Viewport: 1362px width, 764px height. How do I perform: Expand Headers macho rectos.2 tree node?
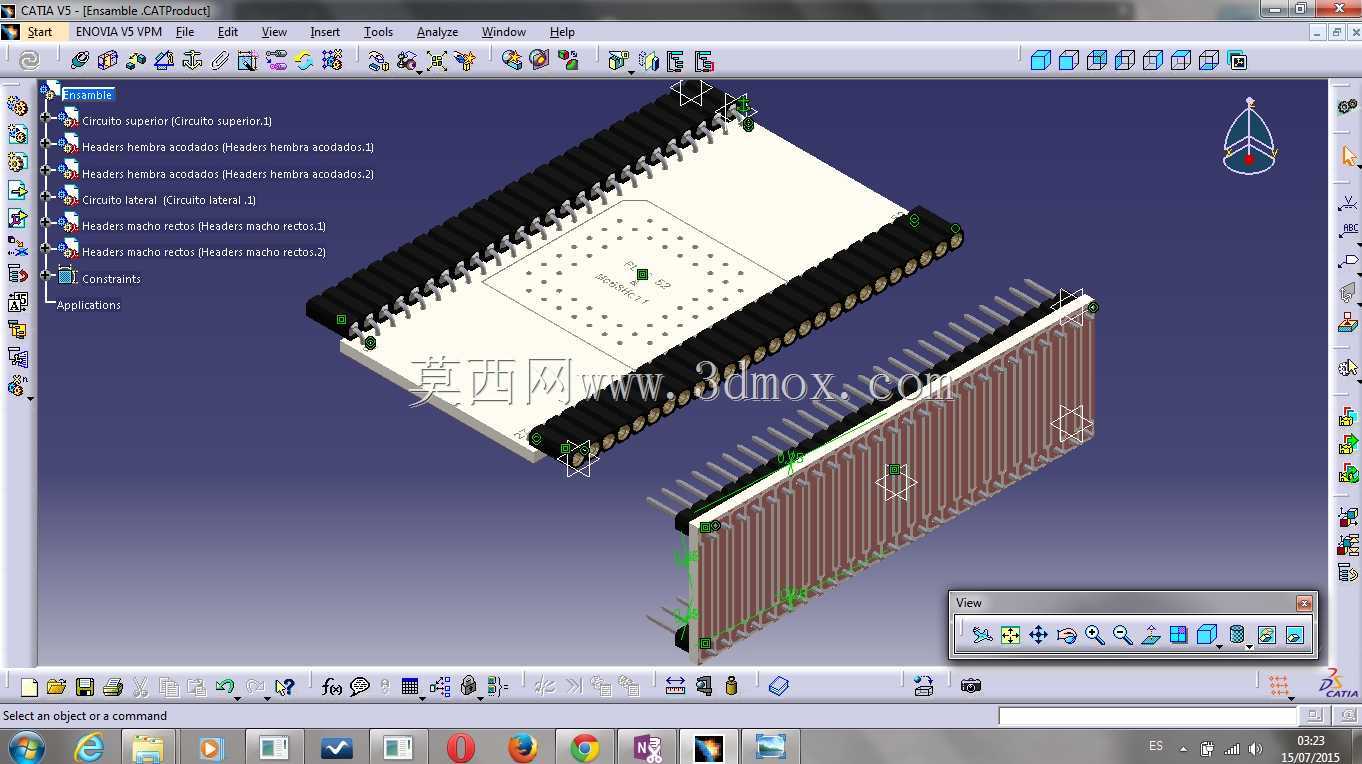[x=45, y=248]
